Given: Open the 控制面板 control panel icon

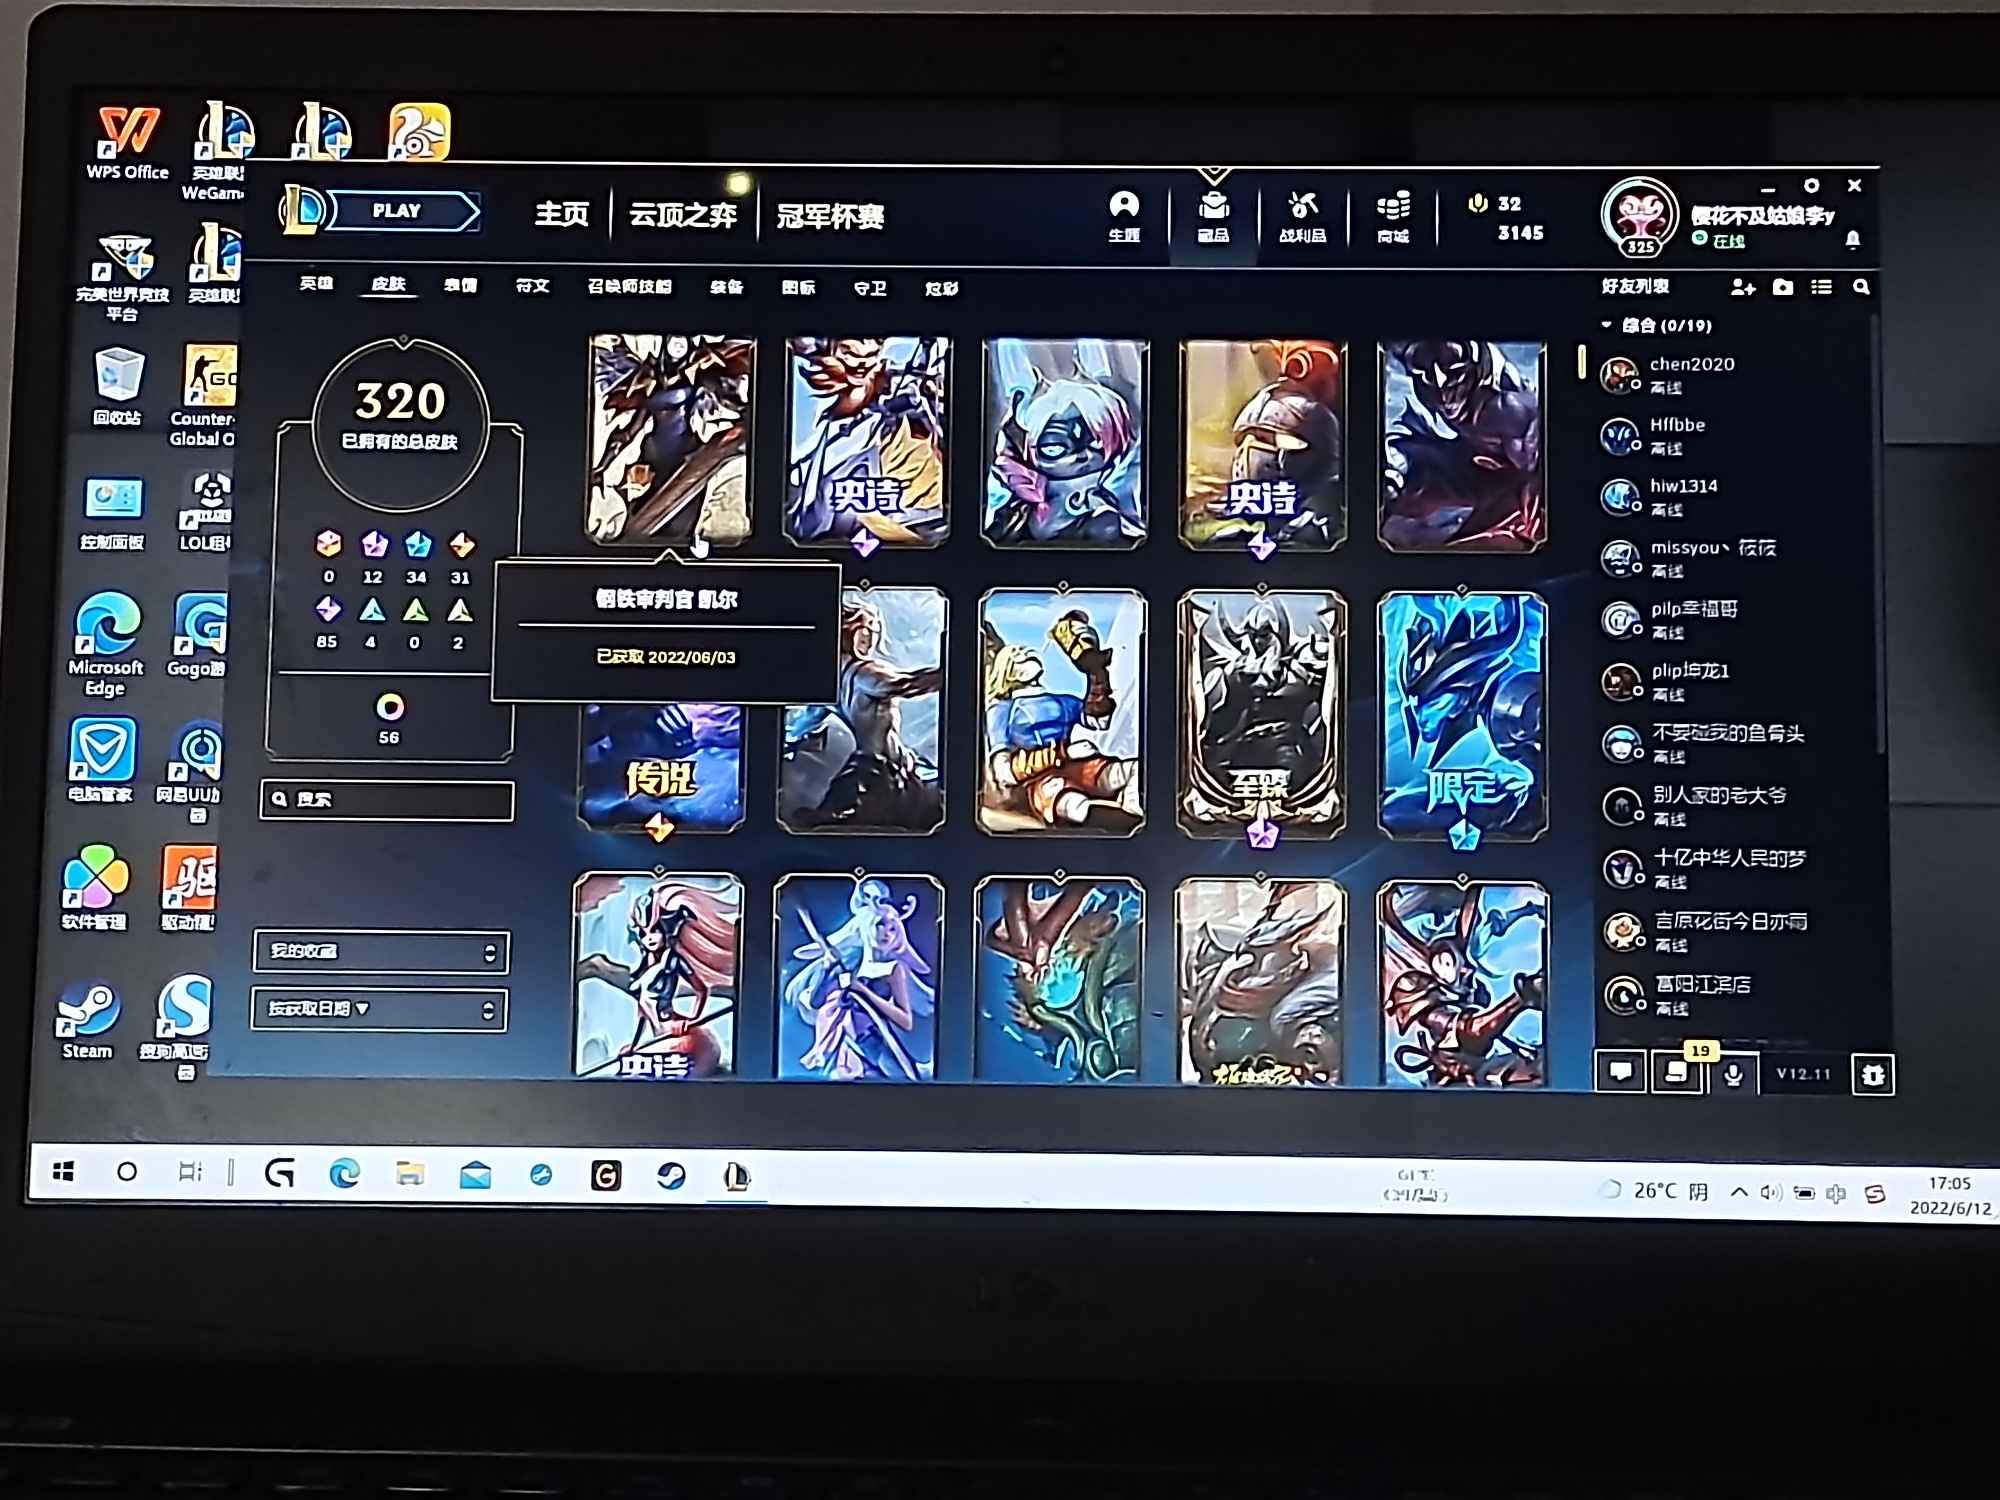Looking at the screenshot, I should pos(113,513).
